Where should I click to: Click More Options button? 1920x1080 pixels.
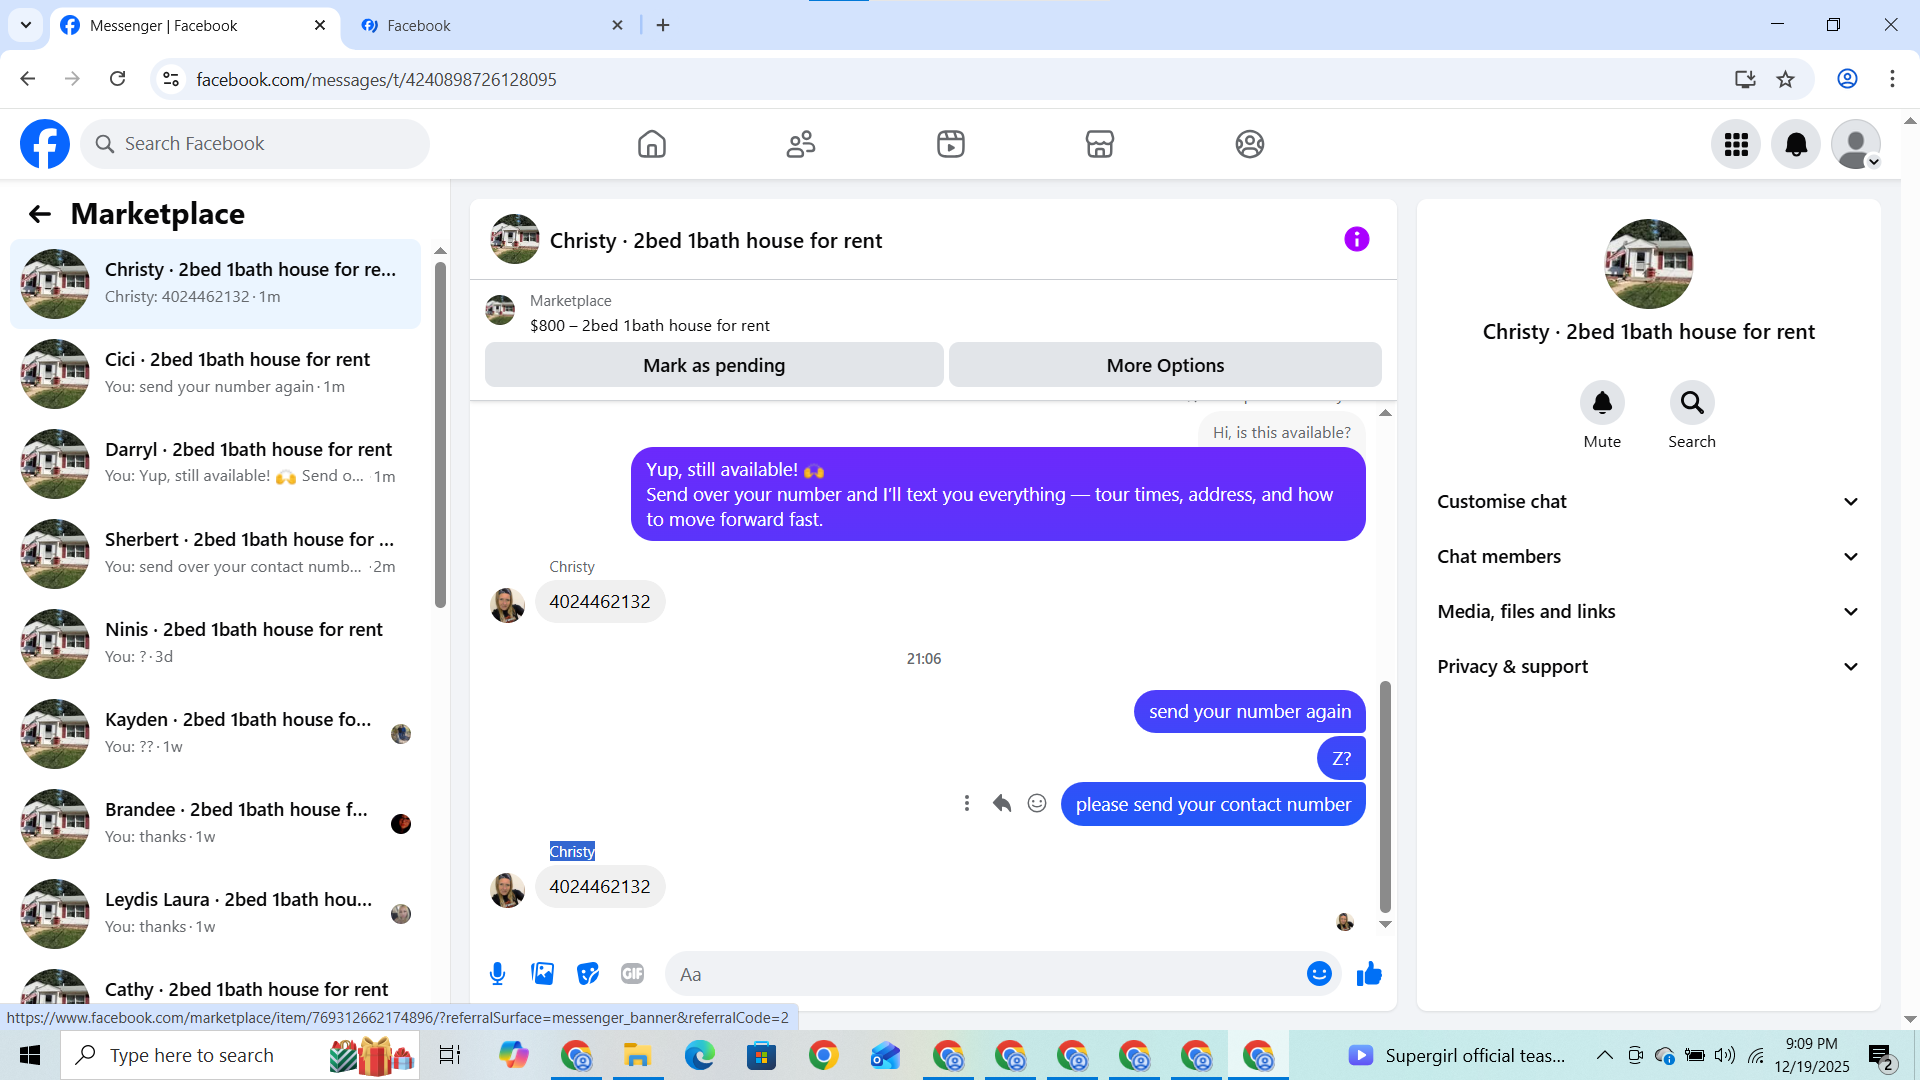tap(1164, 365)
